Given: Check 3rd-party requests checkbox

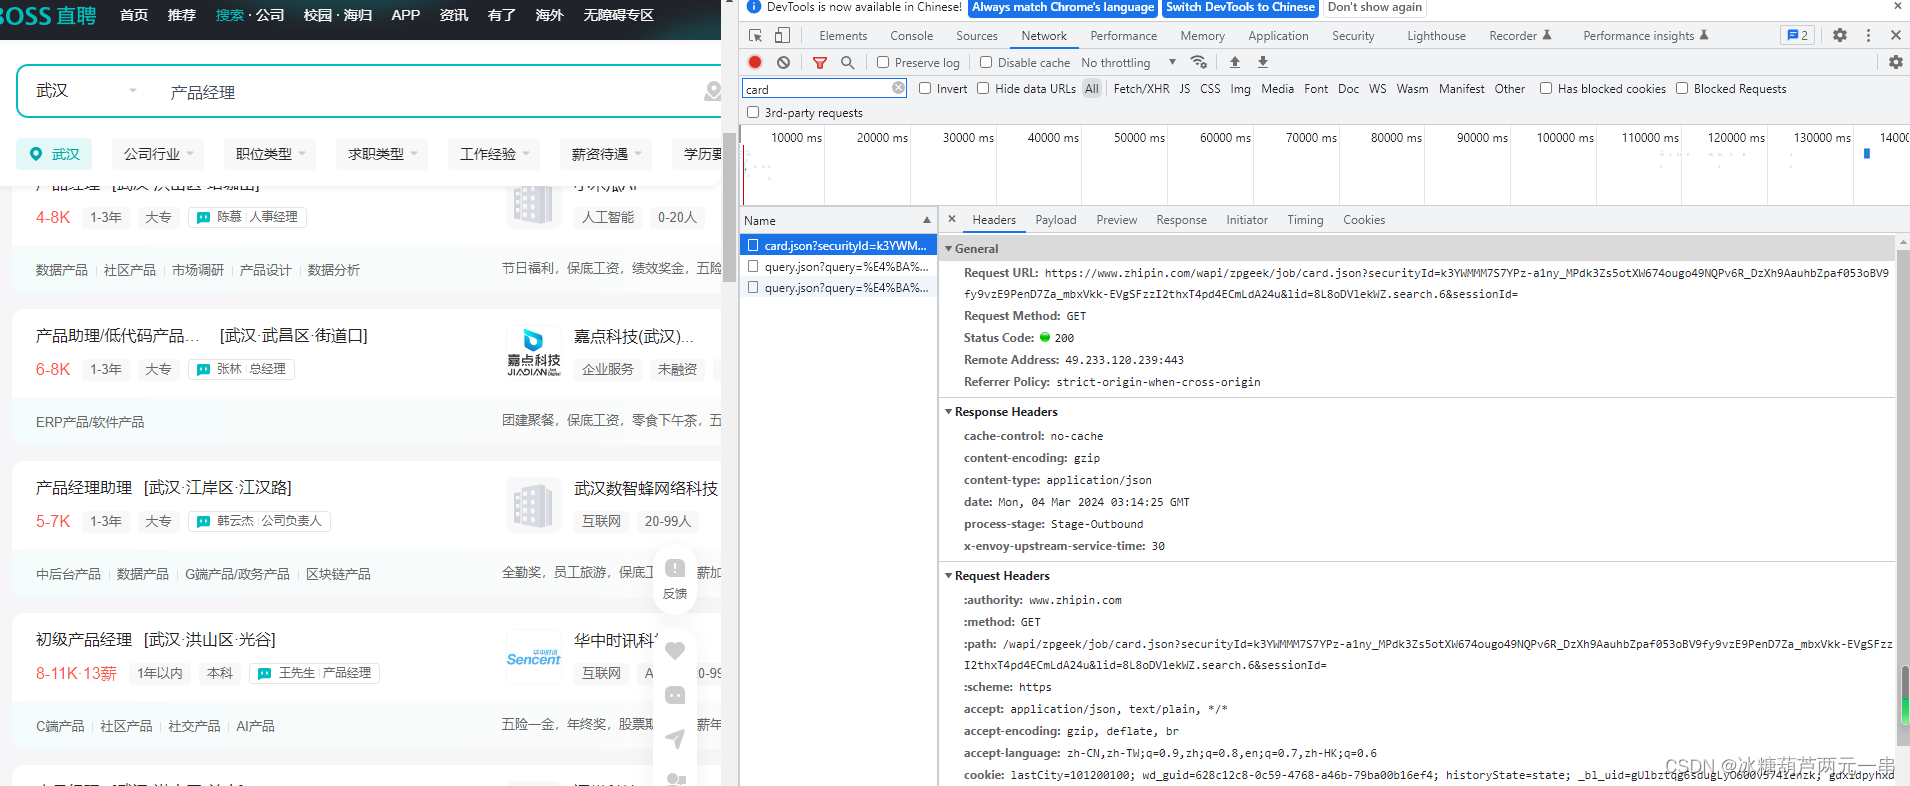Looking at the screenshot, I should (x=753, y=112).
